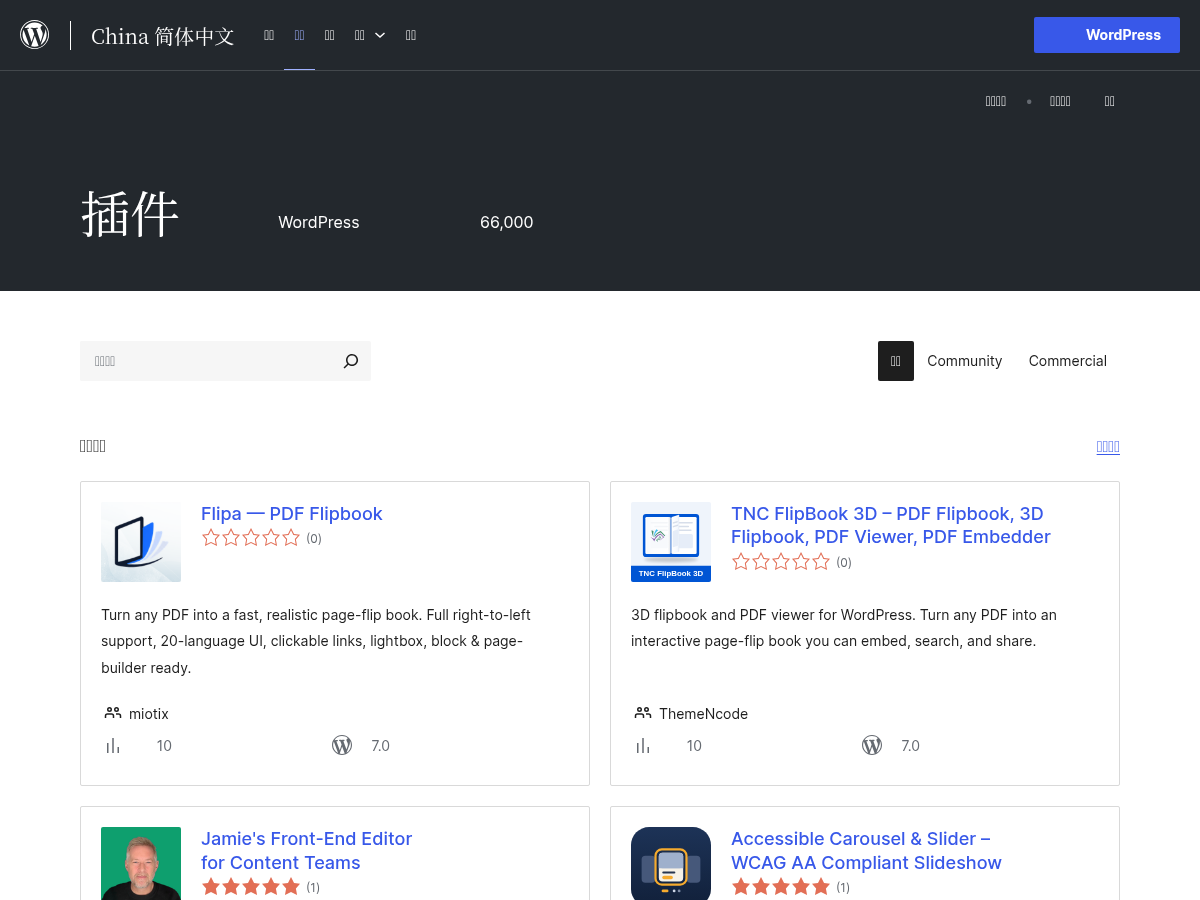Click the 7.0 version text in Flipa card
The height and width of the screenshot is (900, 1200).
380,746
